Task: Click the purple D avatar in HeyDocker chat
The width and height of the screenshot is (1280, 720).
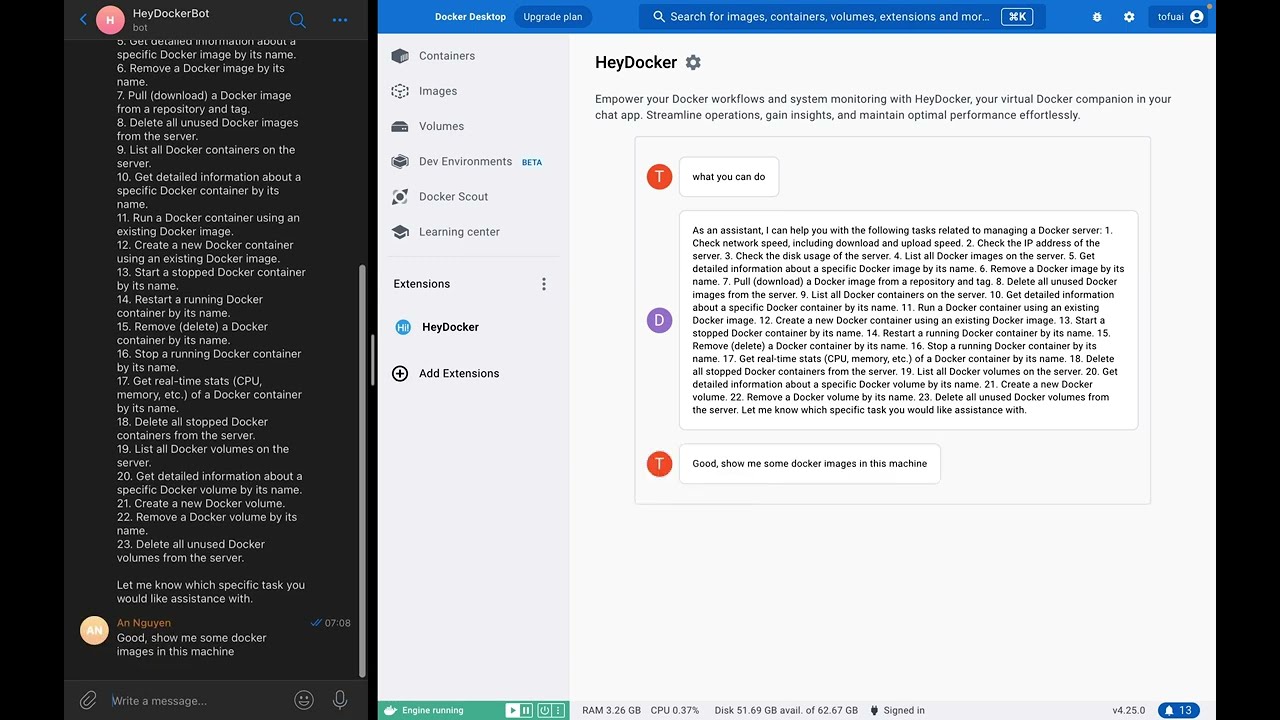Action: 659,320
